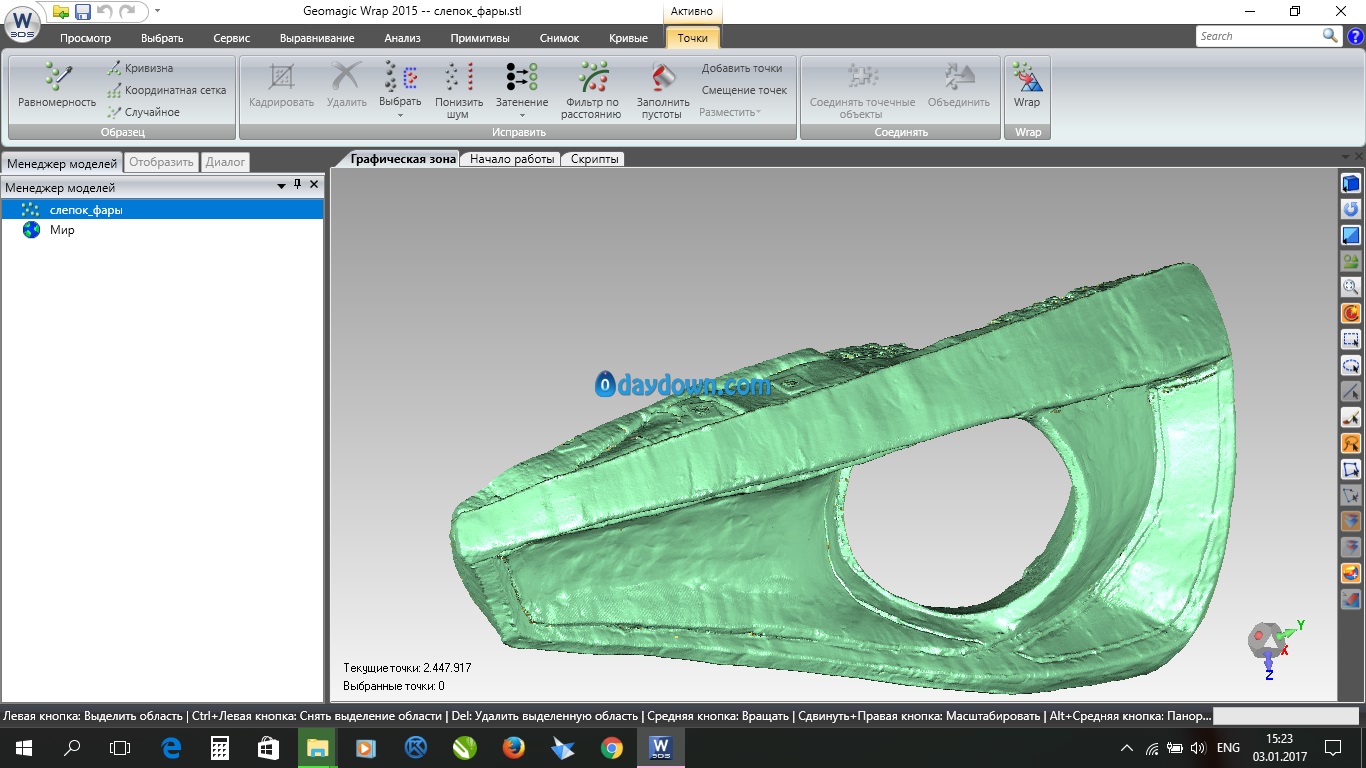Open the Просмотр ribbon tab
Viewport: 1366px width, 768px height.
tap(85, 38)
